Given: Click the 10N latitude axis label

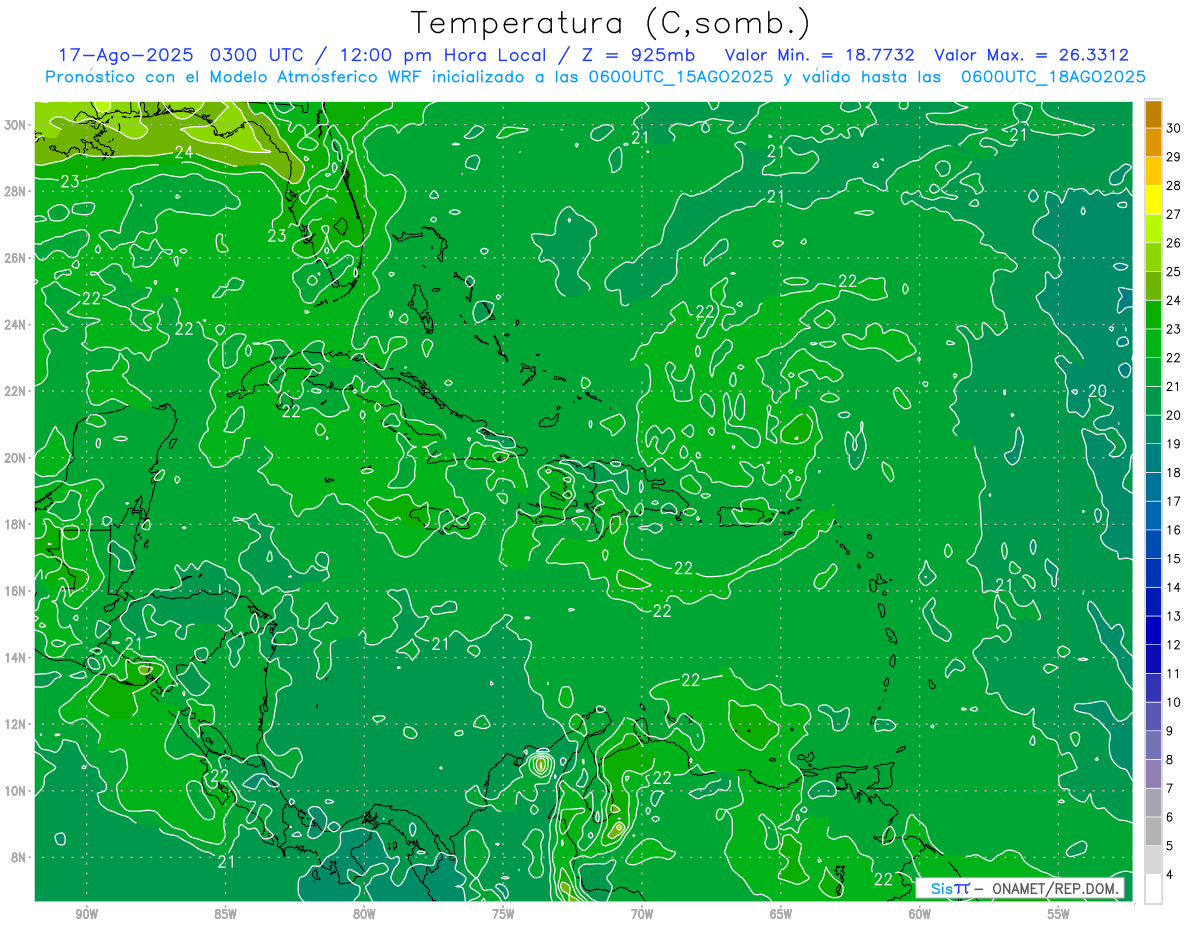Looking at the screenshot, I should pyautogui.click(x=16, y=791).
